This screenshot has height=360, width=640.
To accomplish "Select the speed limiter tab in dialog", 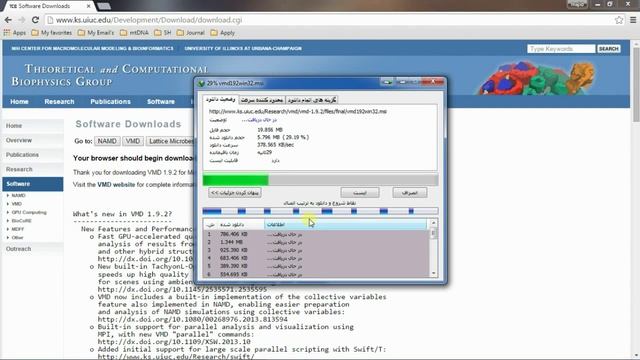I will coord(262,100).
